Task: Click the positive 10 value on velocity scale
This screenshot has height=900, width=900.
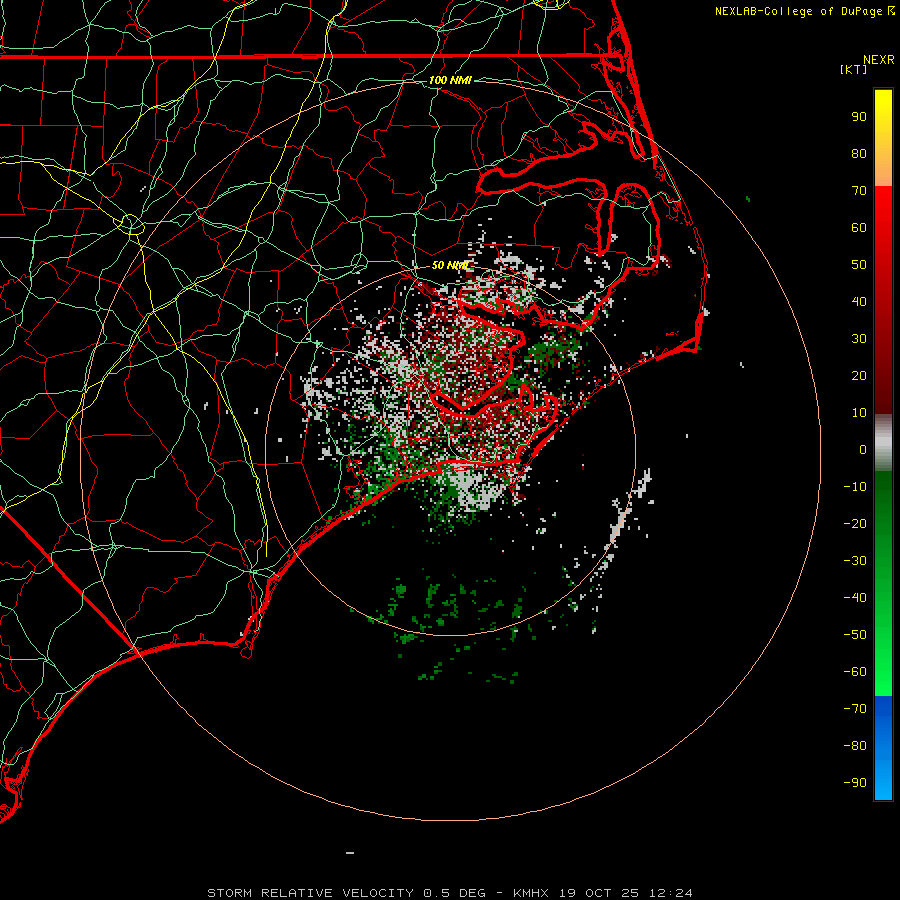Action: tap(859, 413)
